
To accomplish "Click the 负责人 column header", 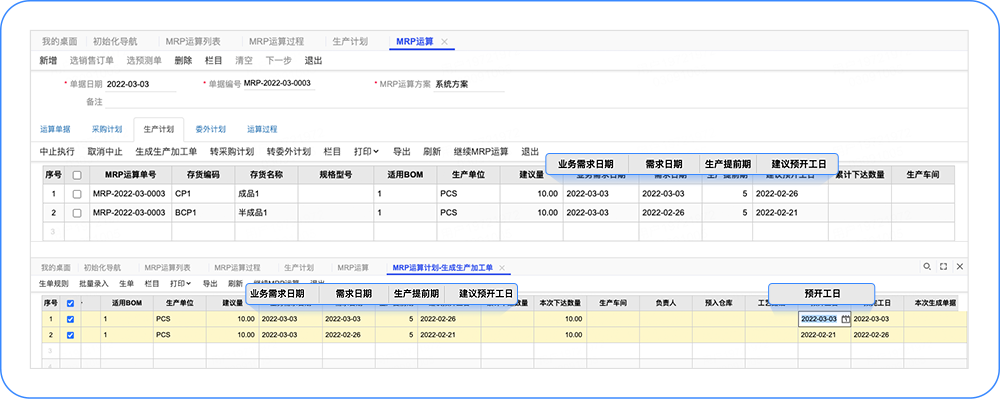I will click(x=666, y=303).
